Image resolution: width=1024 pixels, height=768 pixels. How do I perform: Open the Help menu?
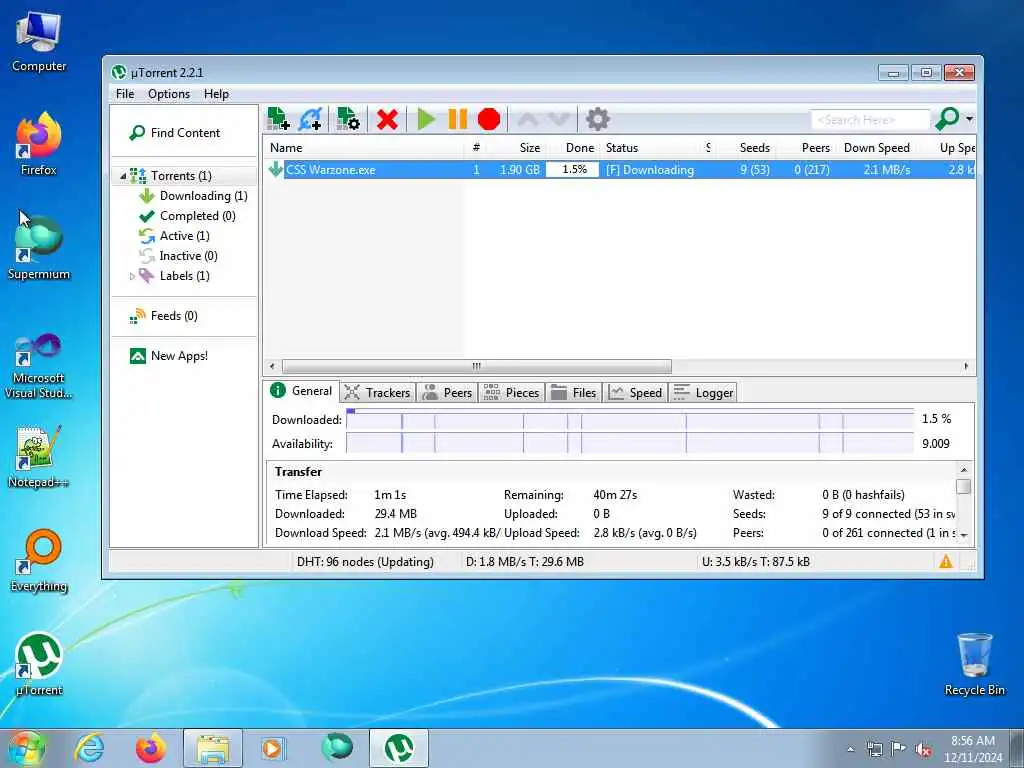tap(216, 94)
